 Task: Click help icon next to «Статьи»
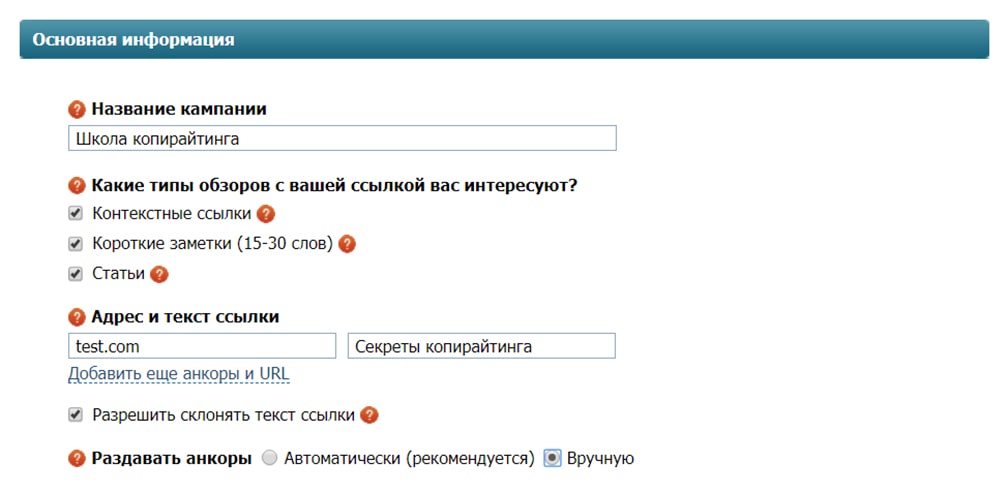coord(159,273)
